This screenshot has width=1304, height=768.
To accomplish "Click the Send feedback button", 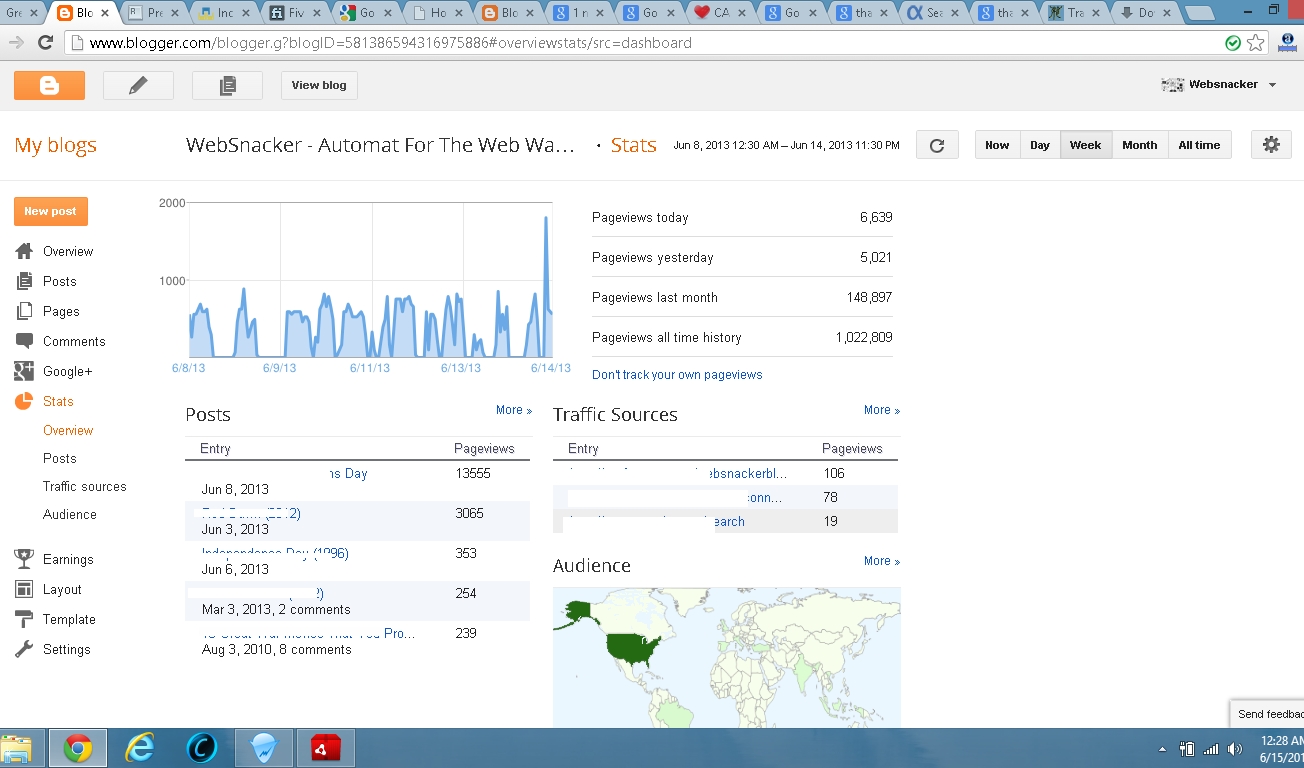I will click(1267, 714).
